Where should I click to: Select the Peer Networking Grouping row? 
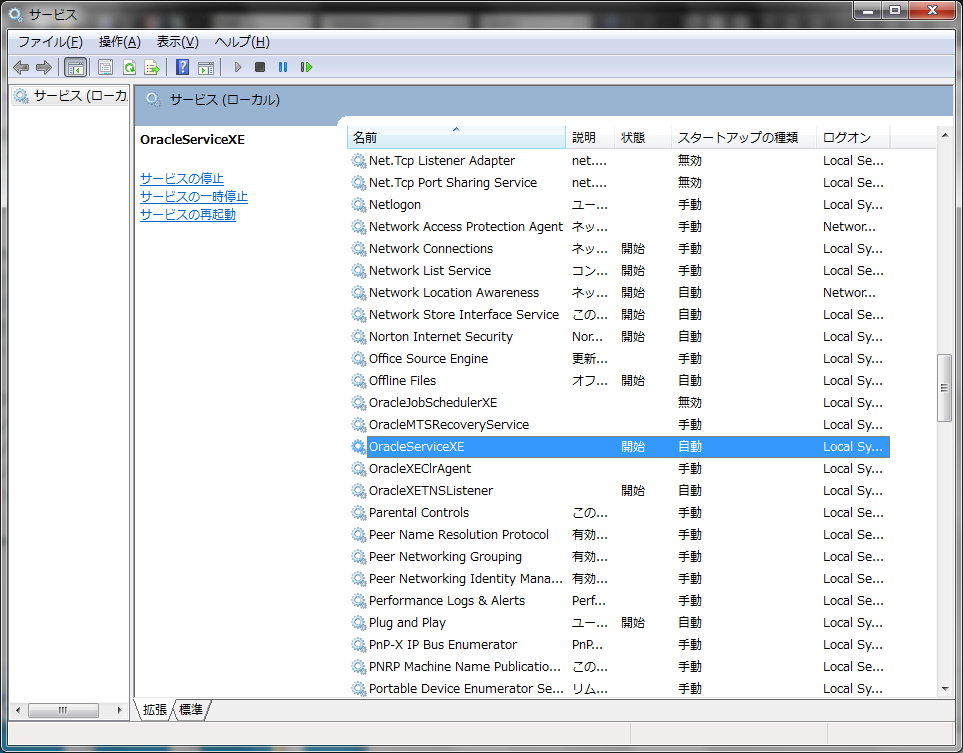619,556
